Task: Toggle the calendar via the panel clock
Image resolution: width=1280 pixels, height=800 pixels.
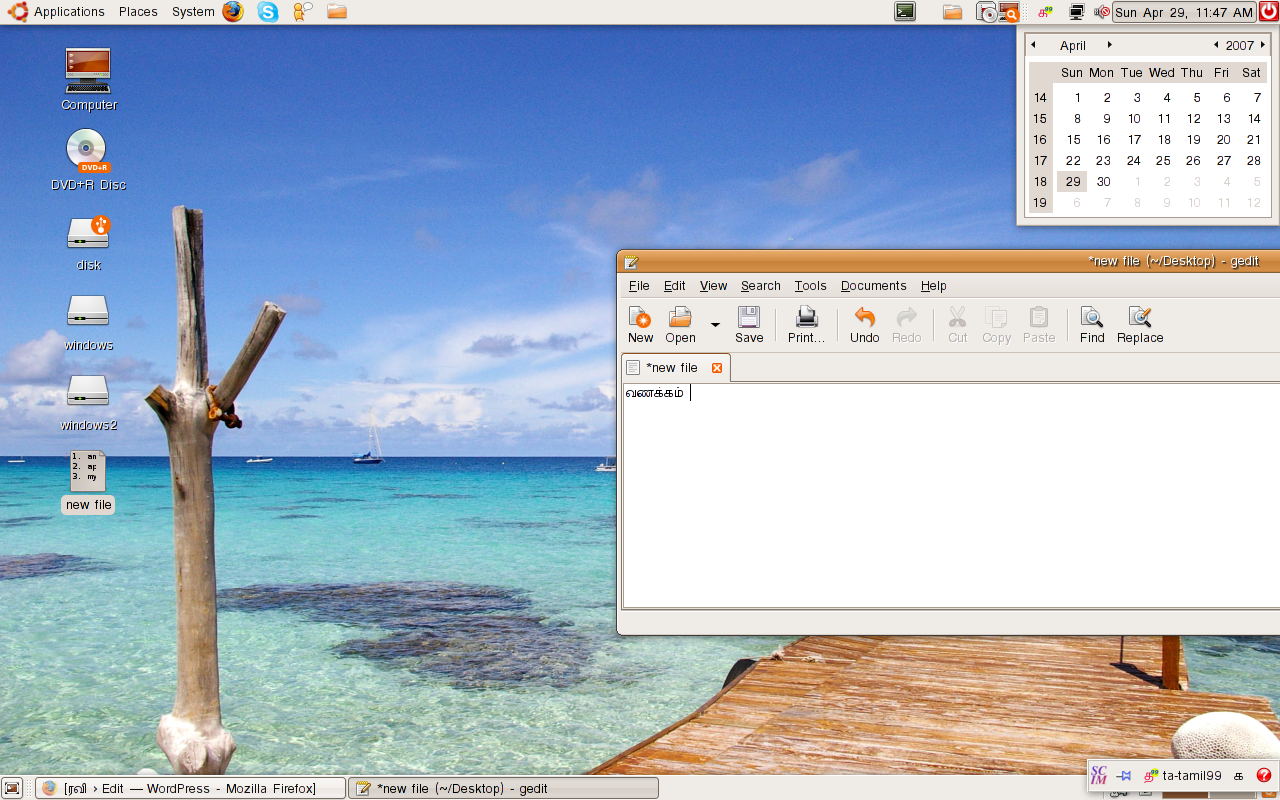Action: click(x=1183, y=12)
